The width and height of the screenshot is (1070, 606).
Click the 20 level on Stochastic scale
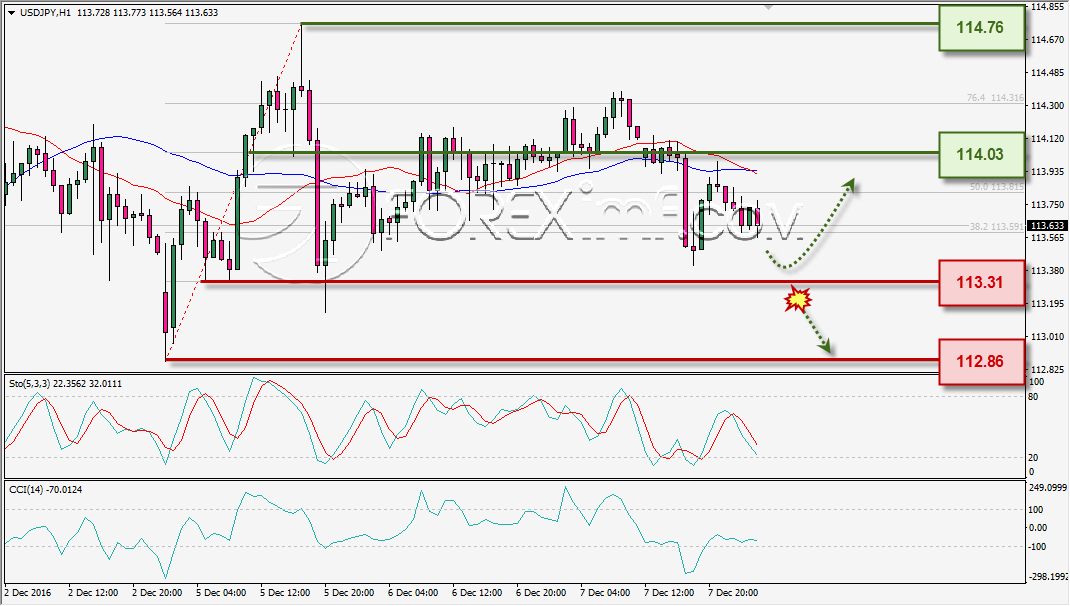coord(1033,457)
